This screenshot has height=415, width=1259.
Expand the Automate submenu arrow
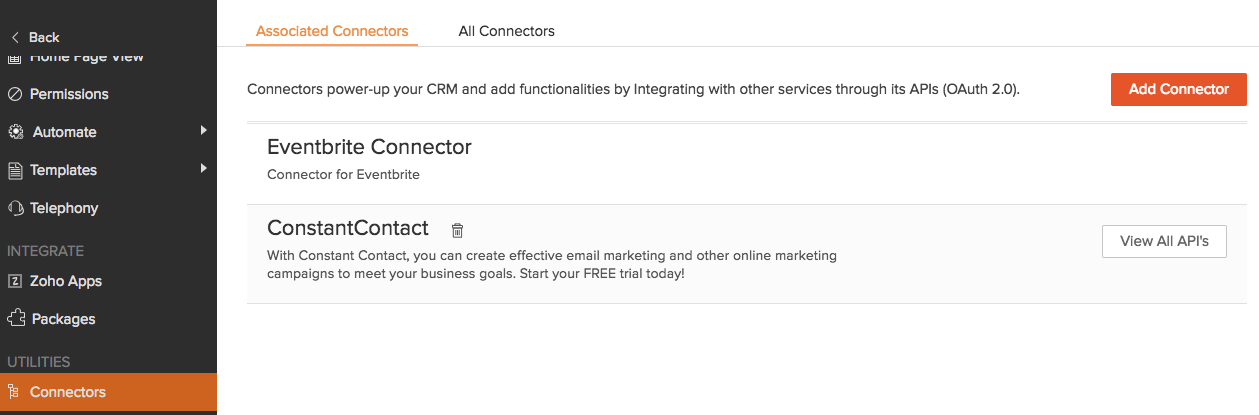203,131
